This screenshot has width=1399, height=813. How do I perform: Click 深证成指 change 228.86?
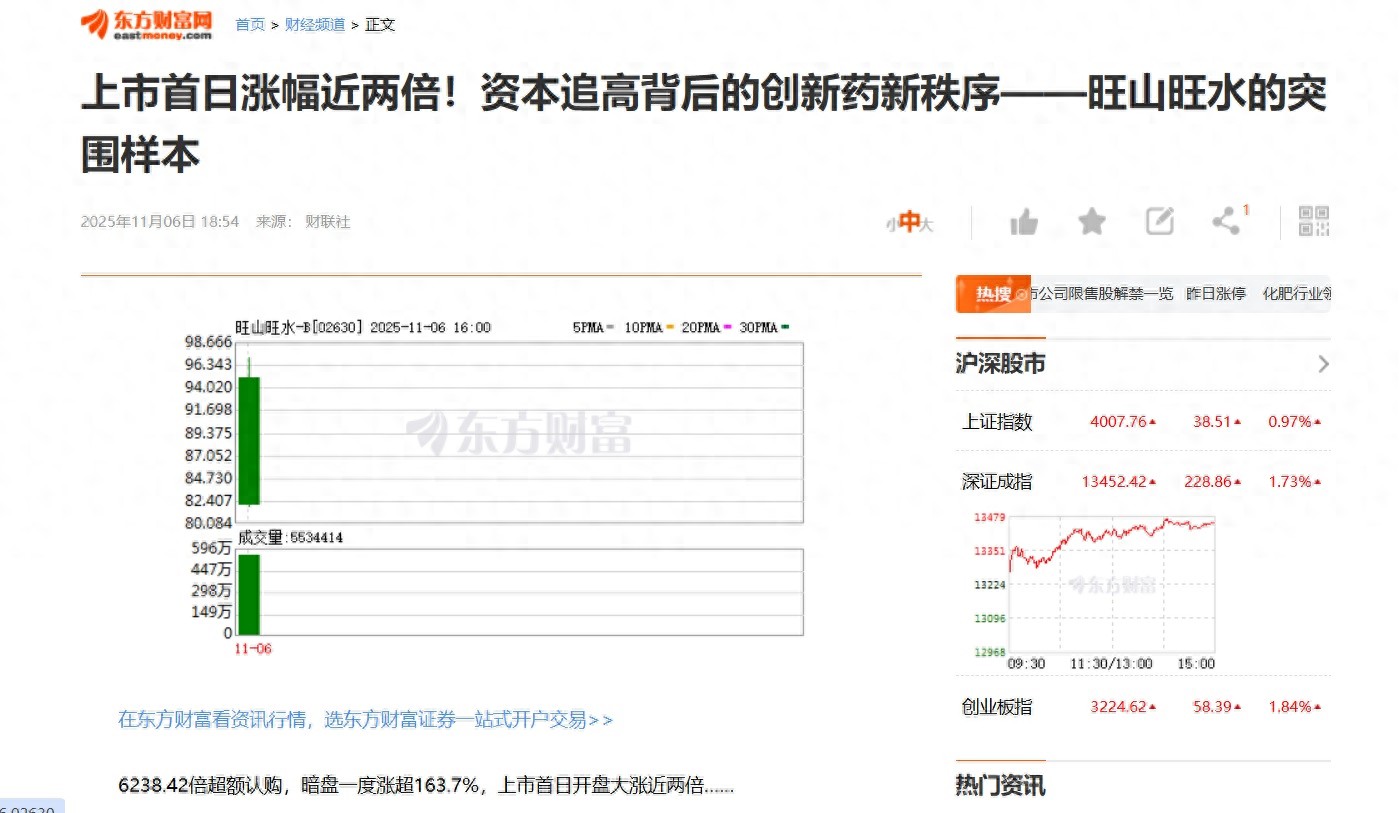pyautogui.click(x=1208, y=482)
